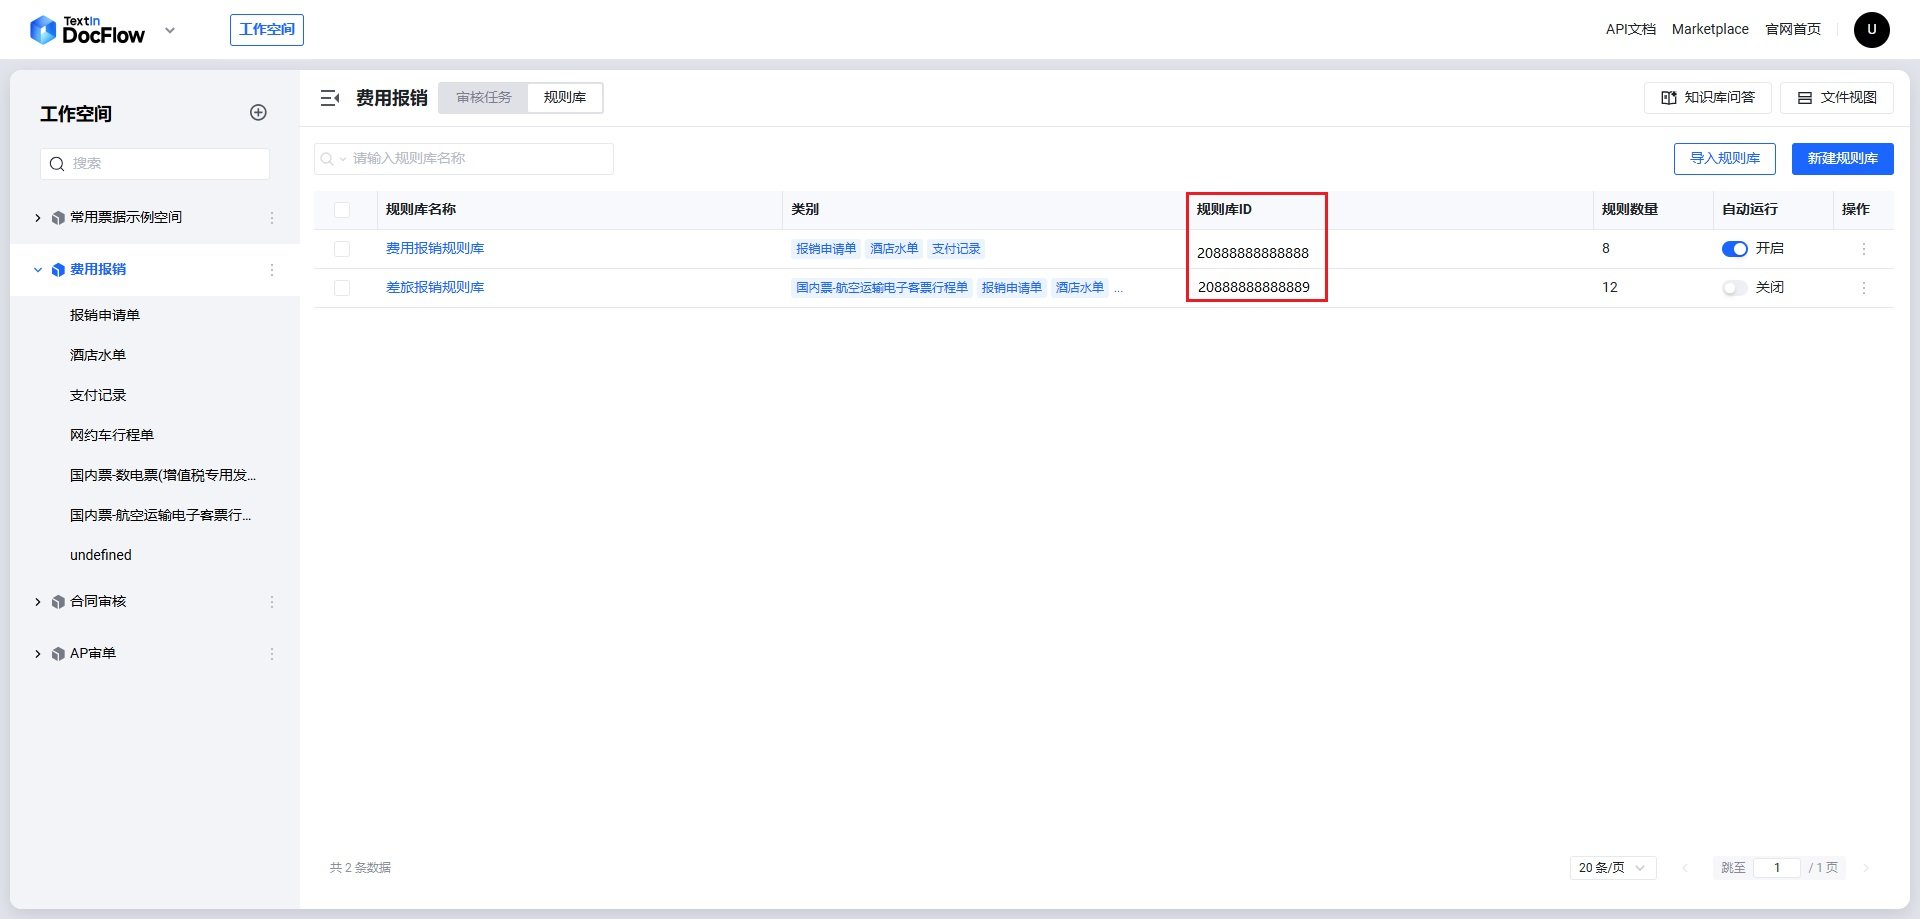Switch to the 规则库 tab
1920x919 pixels.
(565, 97)
